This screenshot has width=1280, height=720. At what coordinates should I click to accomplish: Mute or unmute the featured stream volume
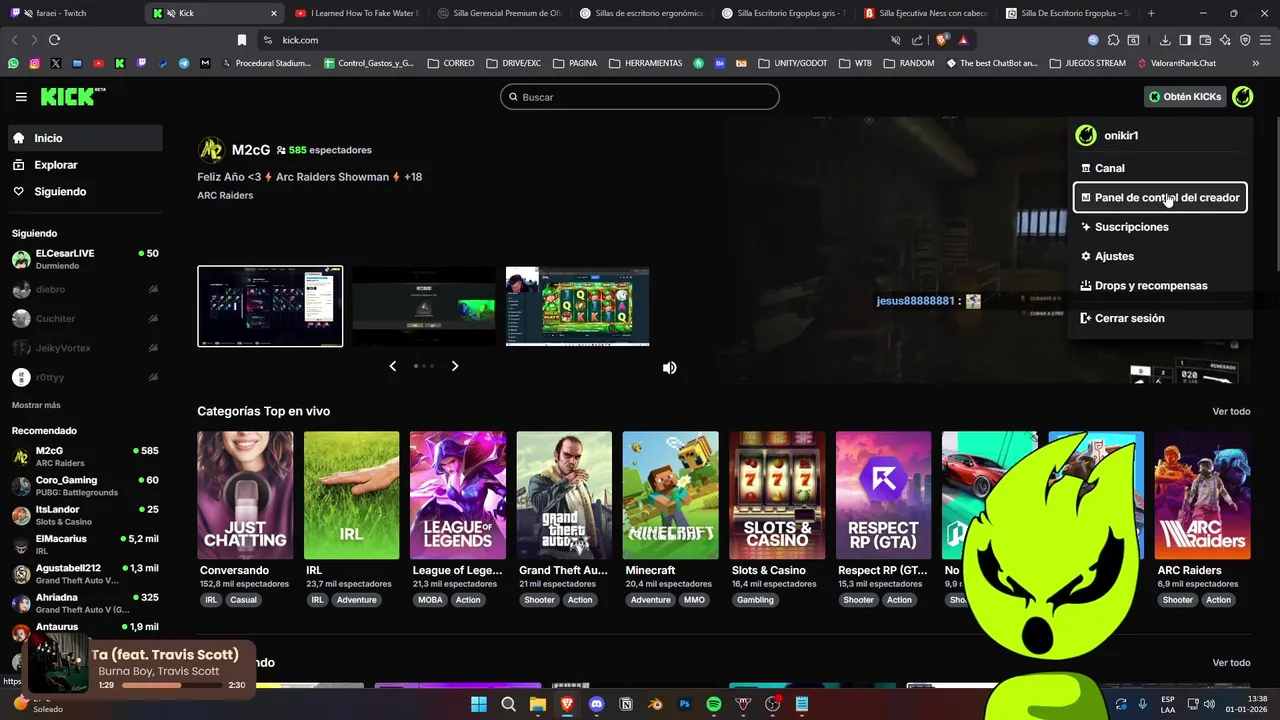click(669, 367)
